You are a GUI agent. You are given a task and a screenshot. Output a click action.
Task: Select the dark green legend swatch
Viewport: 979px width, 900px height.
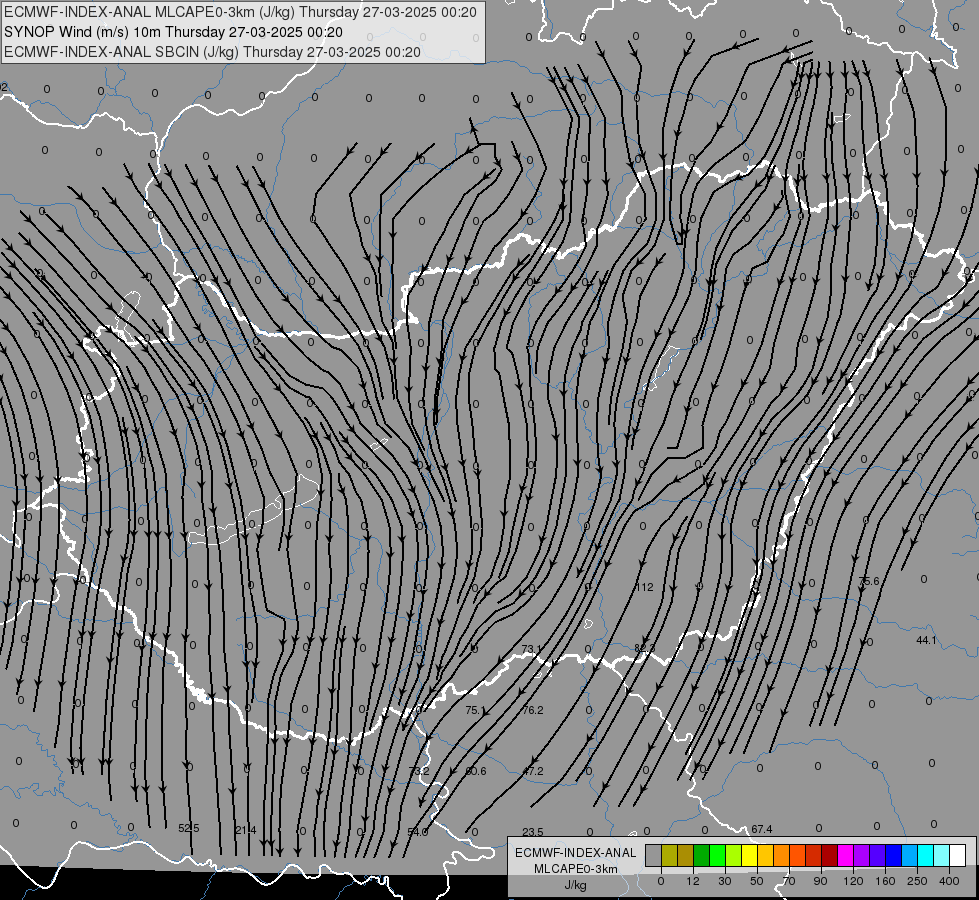(x=702, y=855)
